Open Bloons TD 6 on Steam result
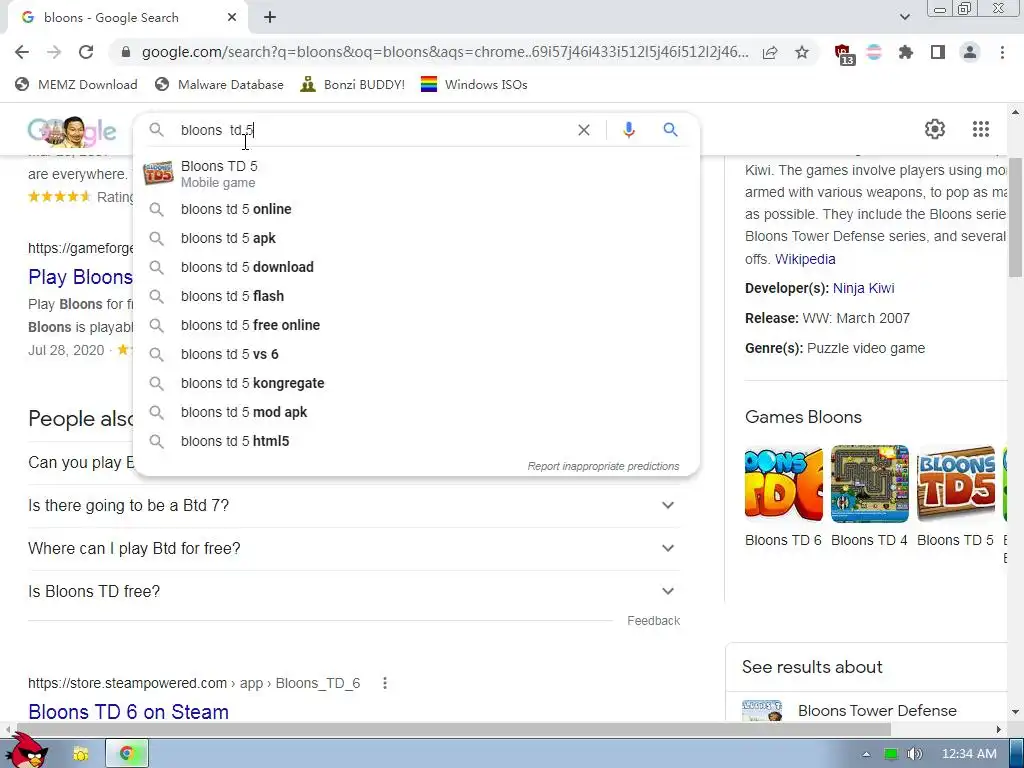1024x768 pixels. click(x=129, y=711)
